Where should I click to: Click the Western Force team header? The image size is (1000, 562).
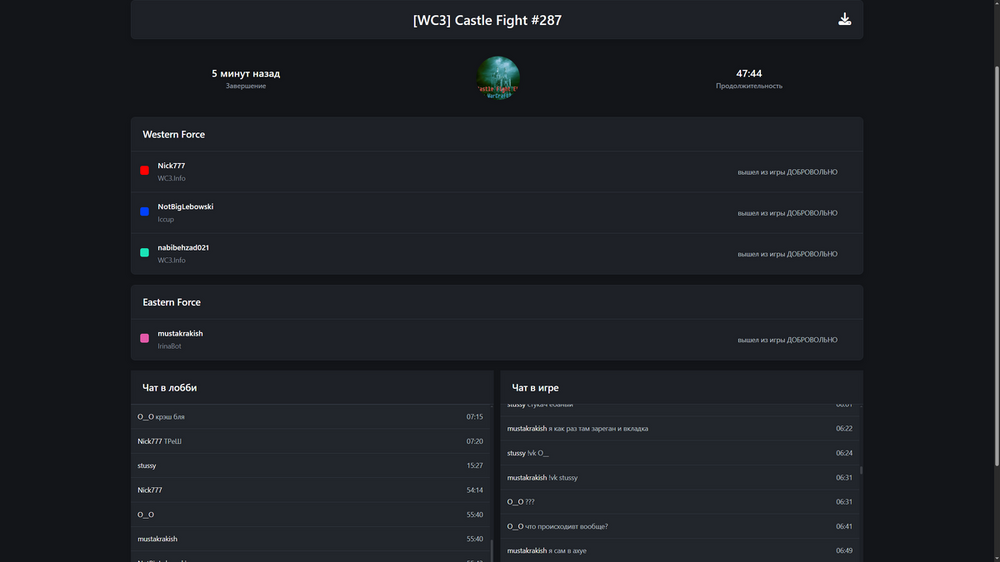[174, 134]
